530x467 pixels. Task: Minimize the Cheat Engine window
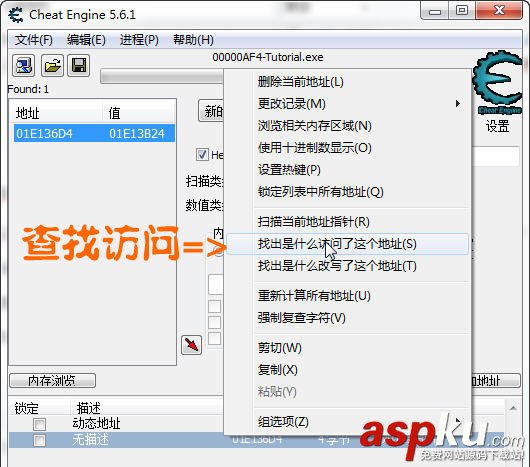[435, 12]
